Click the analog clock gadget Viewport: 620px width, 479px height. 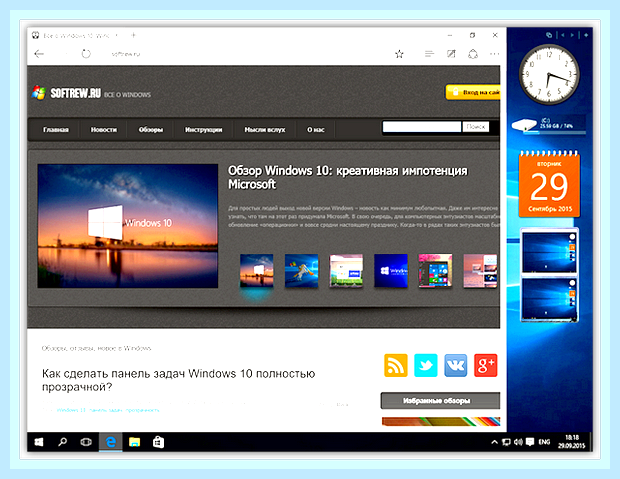click(x=549, y=74)
